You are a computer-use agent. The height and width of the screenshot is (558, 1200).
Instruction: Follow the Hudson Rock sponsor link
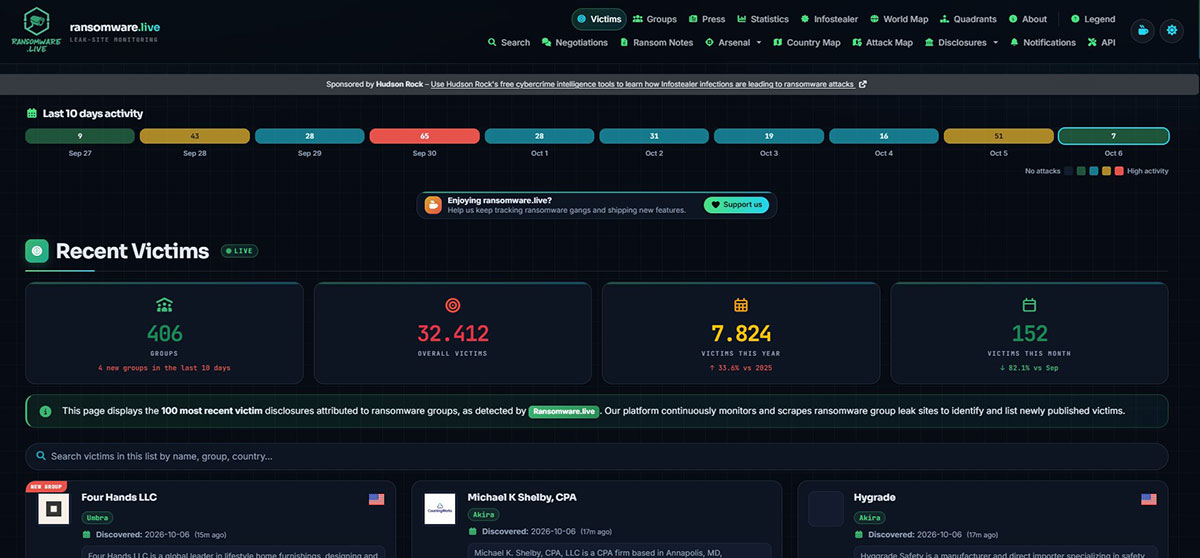(x=642, y=84)
